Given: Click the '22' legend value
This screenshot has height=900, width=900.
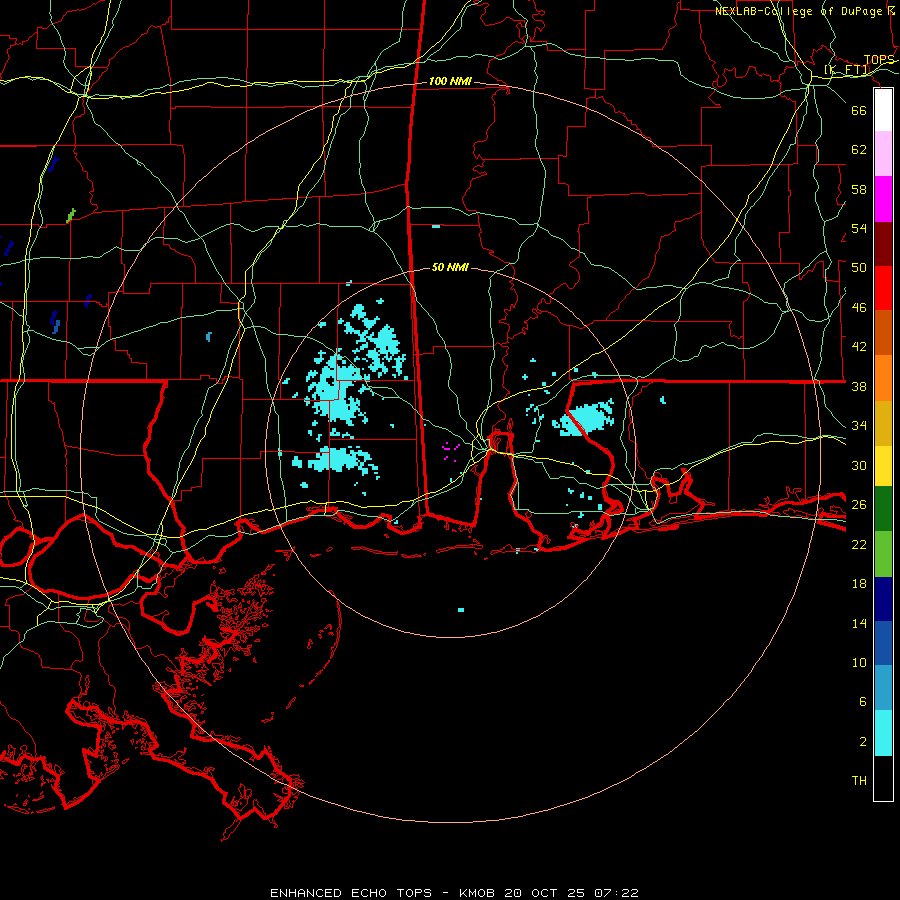Looking at the screenshot, I should [x=859, y=544].
